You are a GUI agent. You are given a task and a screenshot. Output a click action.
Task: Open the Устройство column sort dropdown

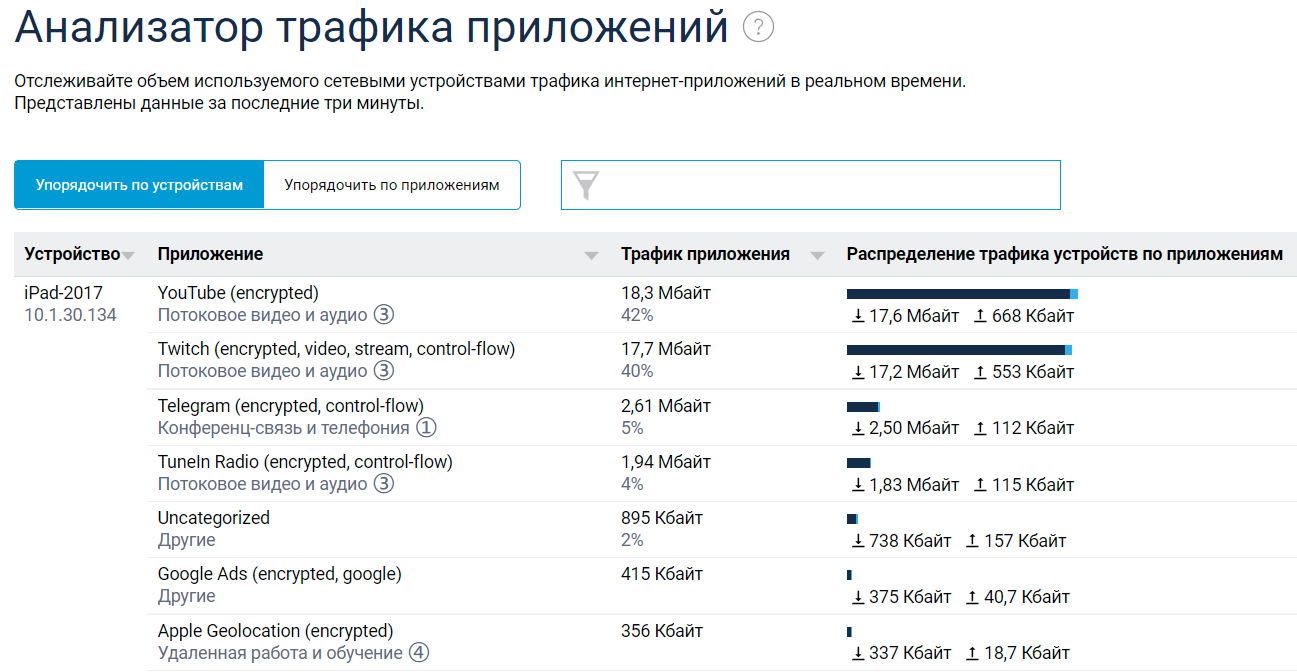(x=129, y=255)
